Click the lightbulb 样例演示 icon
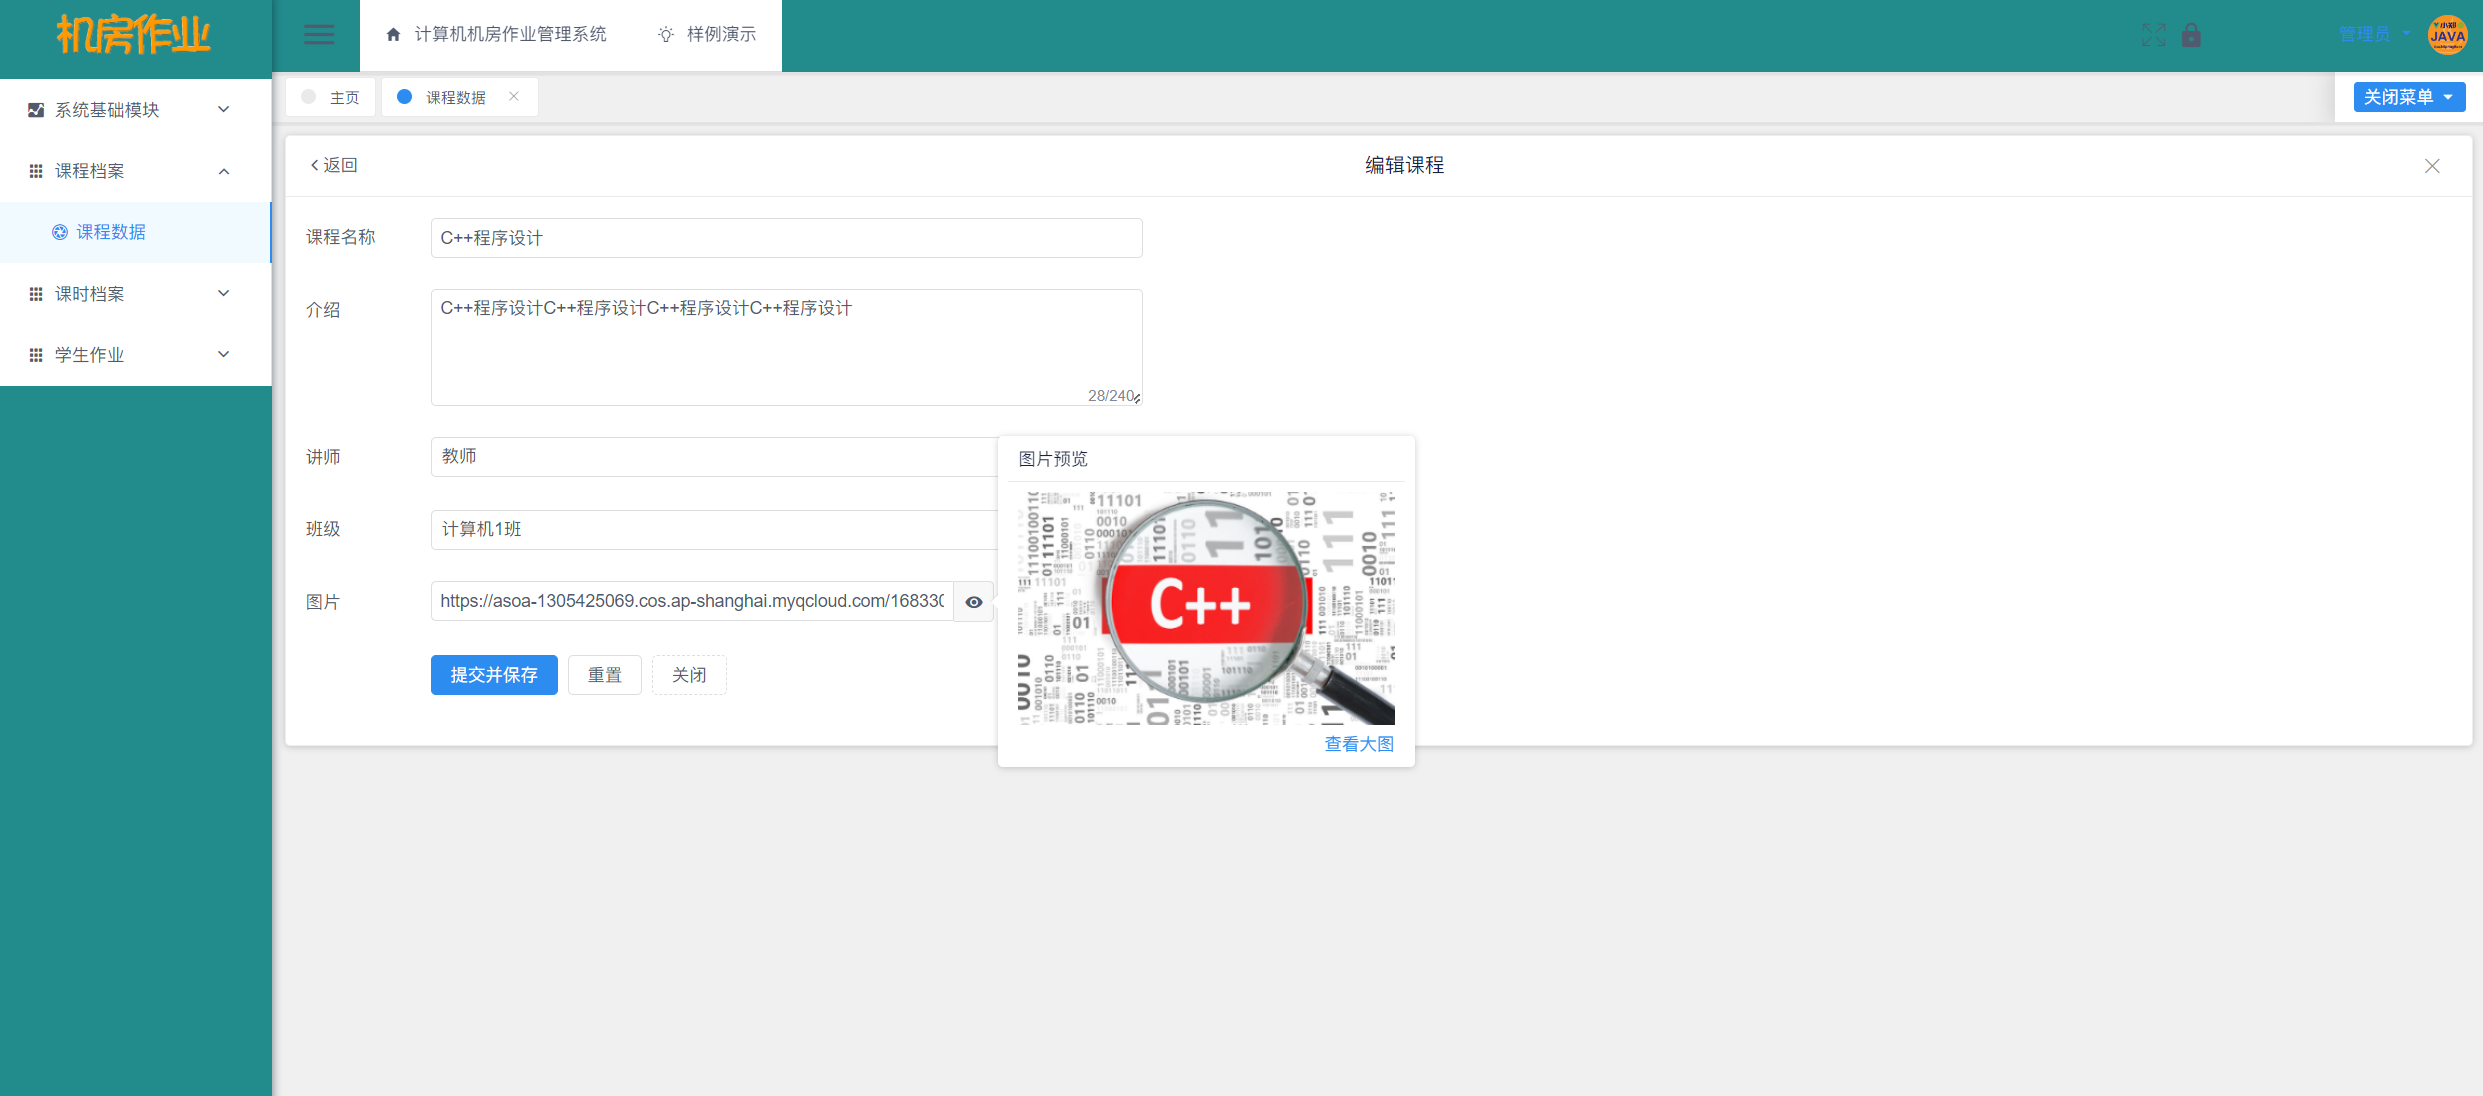 tap(666, 35)
